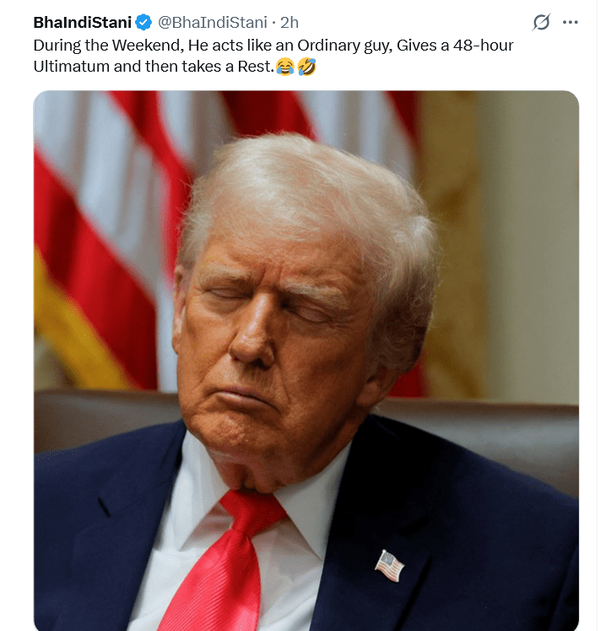Screen dimensions: 600x631
Task: Open the post via the 2h timestamp
Action: tap(289, 23)
